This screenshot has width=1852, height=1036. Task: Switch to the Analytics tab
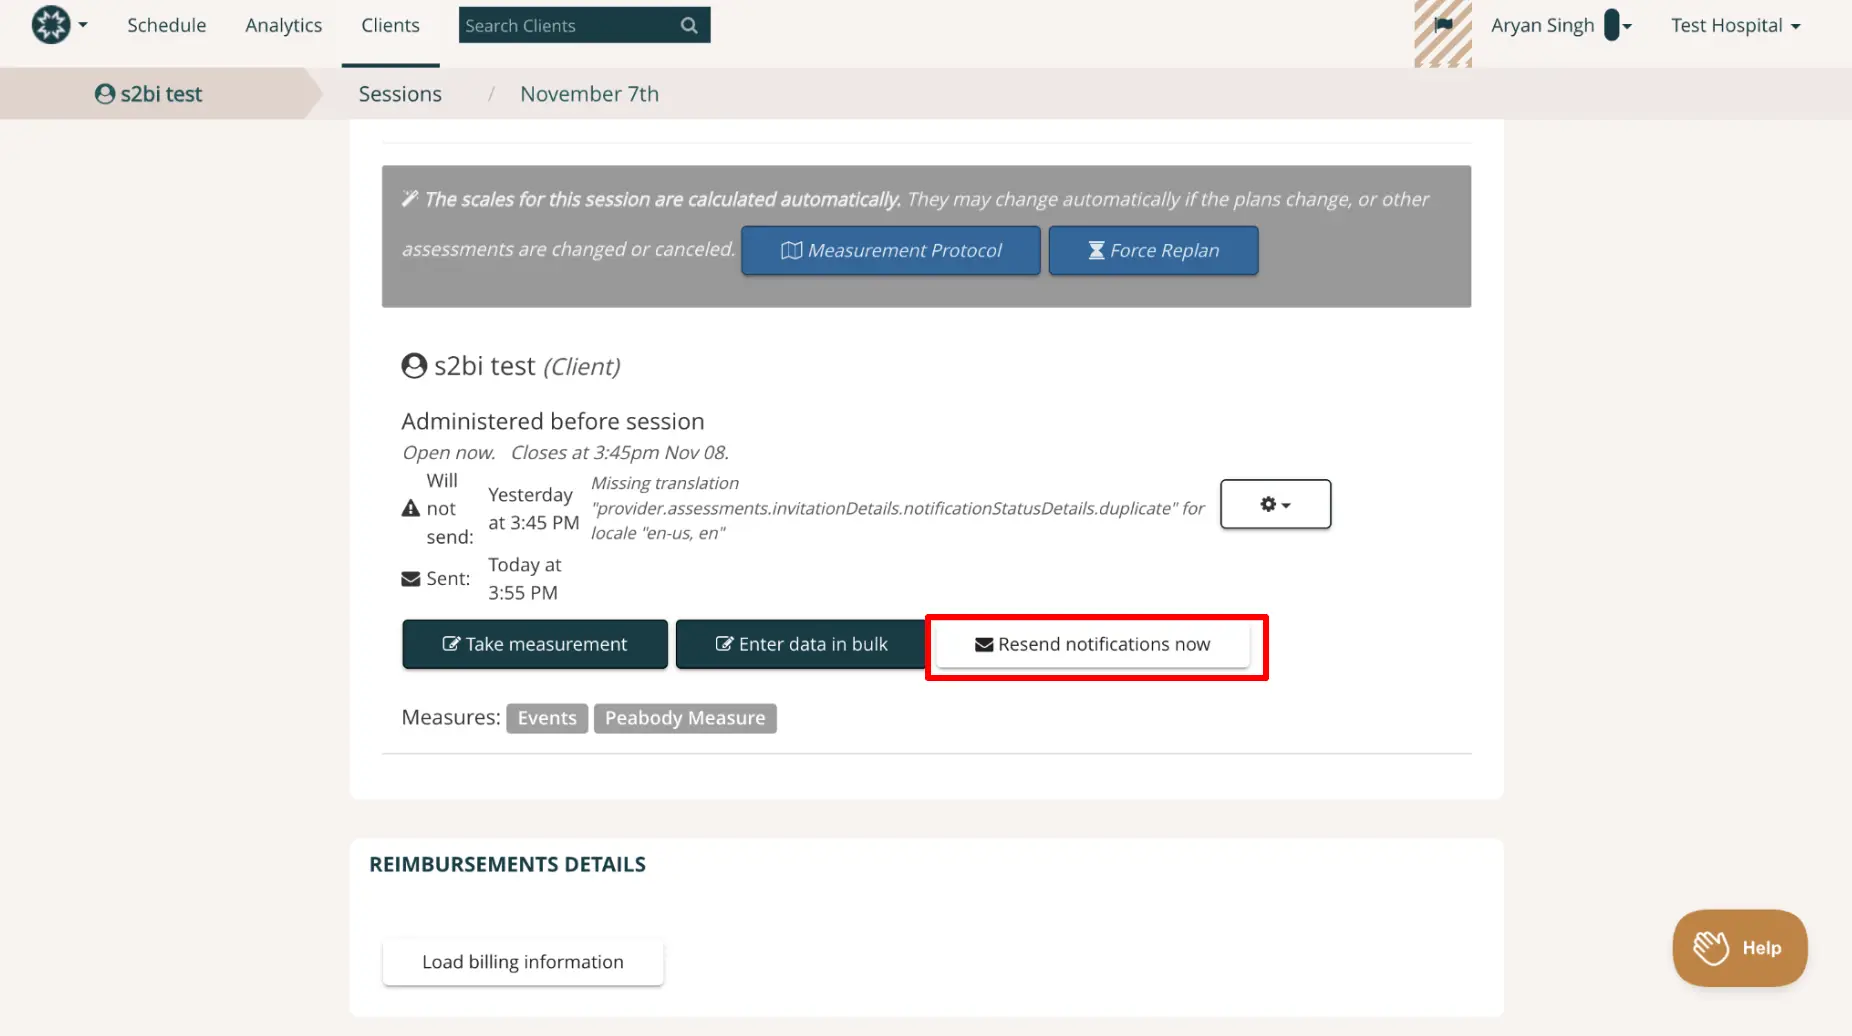[x=283, y=25]
